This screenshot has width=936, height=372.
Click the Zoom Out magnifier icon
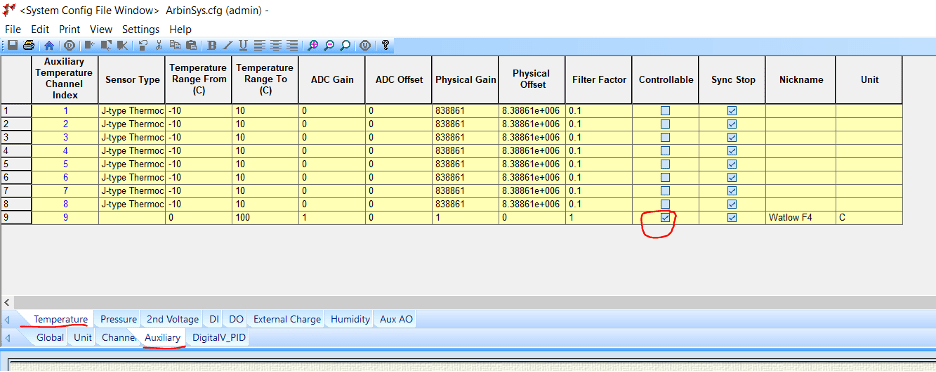[329, 45]
